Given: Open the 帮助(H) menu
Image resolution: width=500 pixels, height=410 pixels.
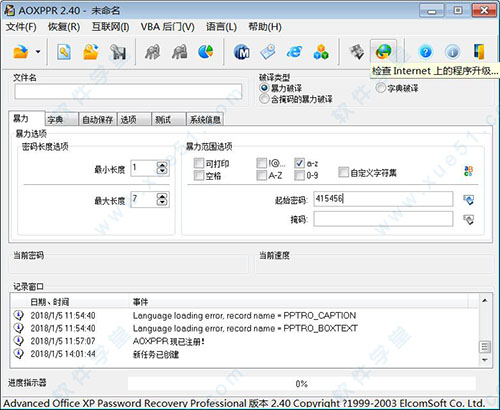Looking at the screenshot, I should coord(265,27).
